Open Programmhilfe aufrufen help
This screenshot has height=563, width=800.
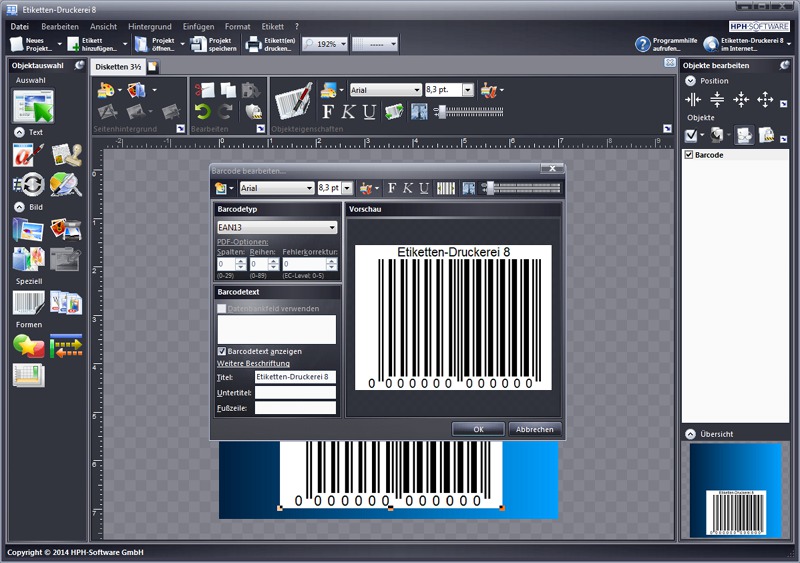666,44
